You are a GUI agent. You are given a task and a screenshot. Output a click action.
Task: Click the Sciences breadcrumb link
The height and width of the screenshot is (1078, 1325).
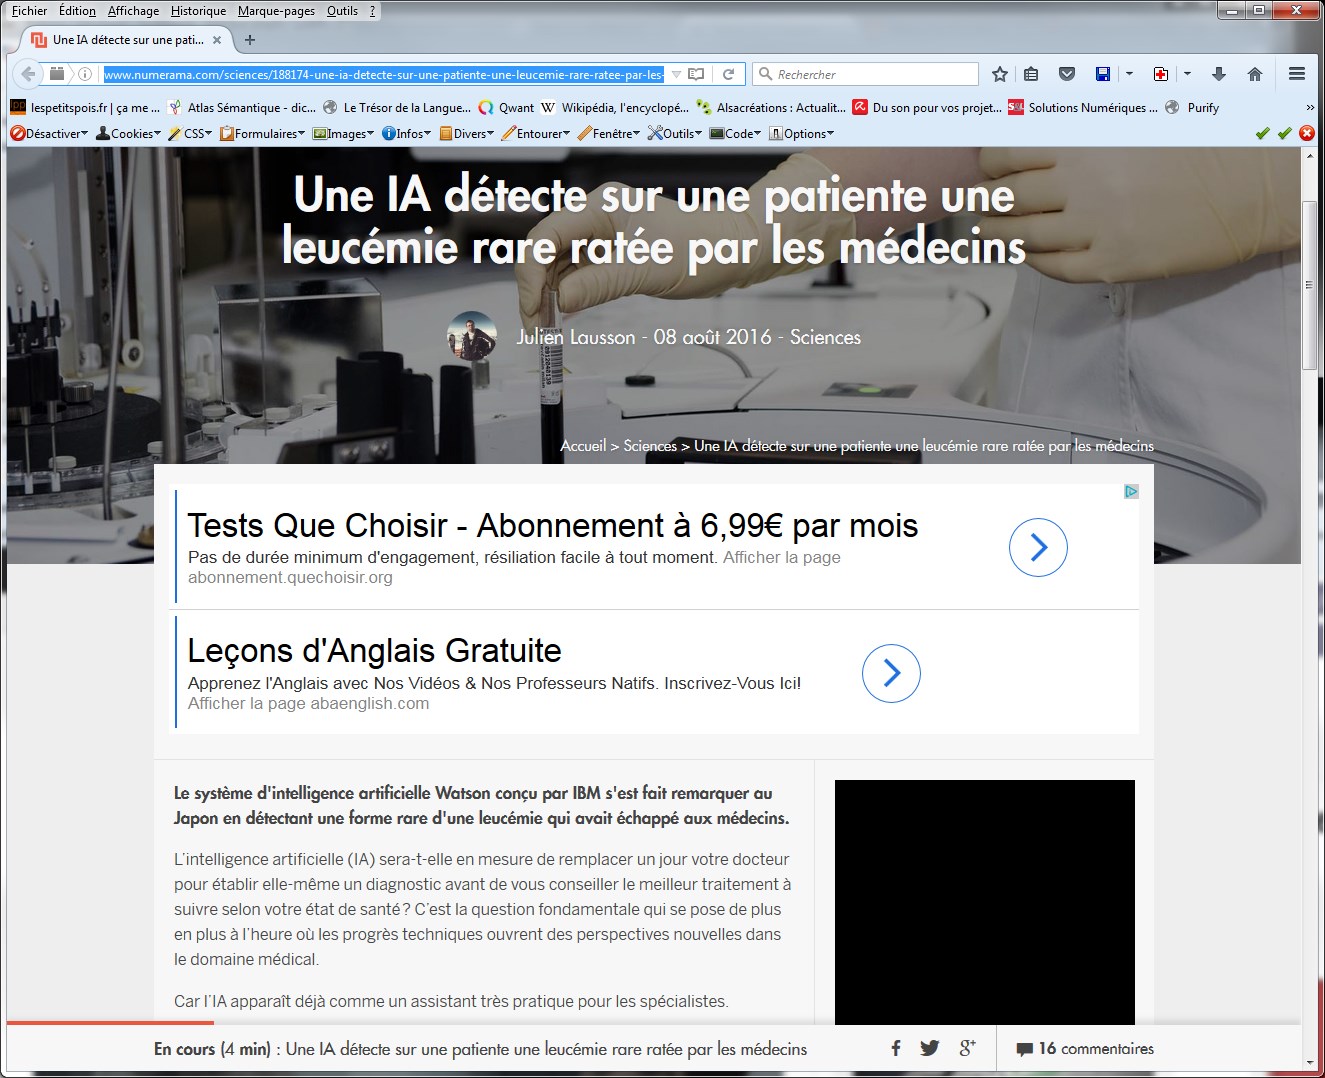click(650, 446)
